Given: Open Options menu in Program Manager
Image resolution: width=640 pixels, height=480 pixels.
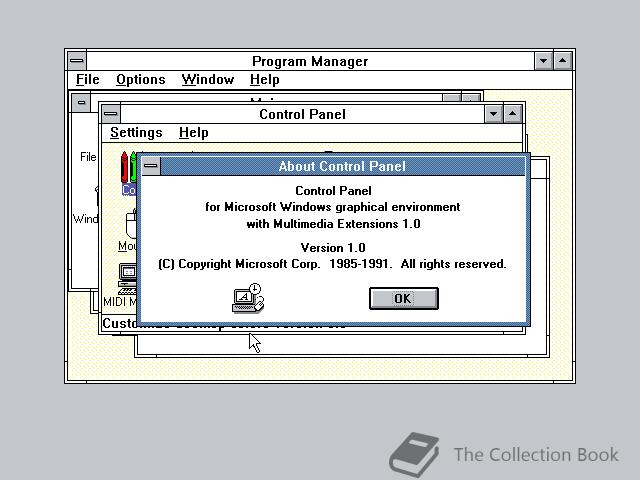Looking at the screenshot, I should (141, 79).
